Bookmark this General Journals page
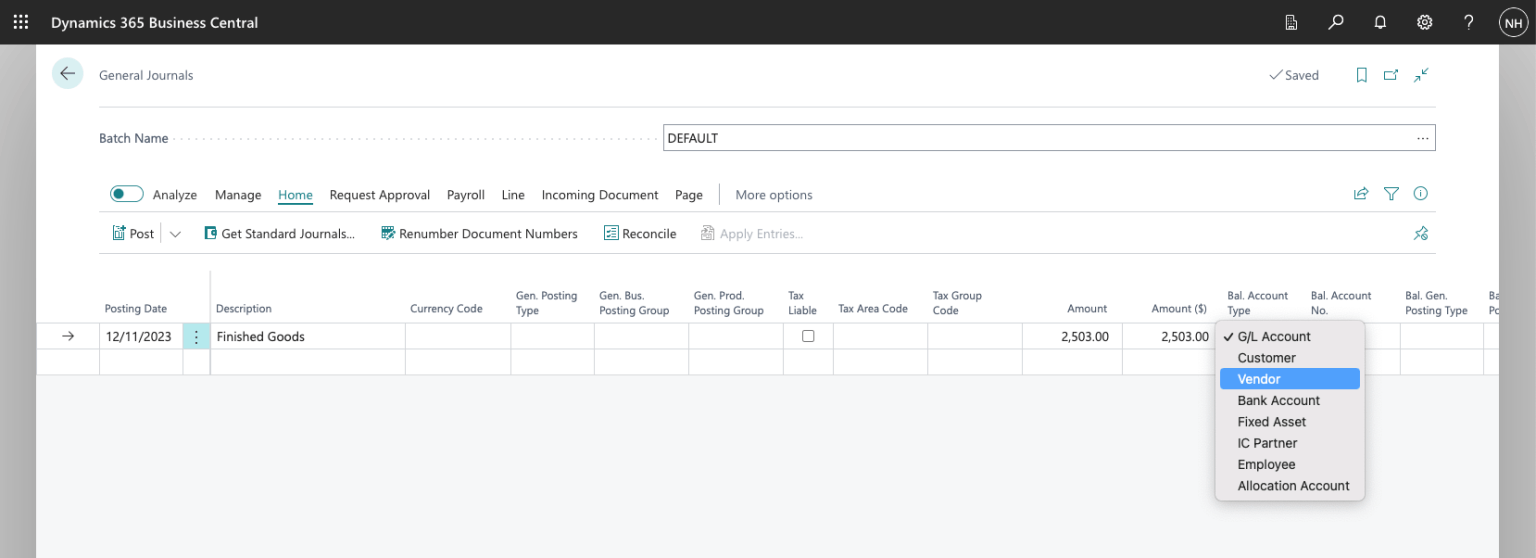Image resolution: width=1536 pixels, height=558 pixels. tap(1361, 75)
